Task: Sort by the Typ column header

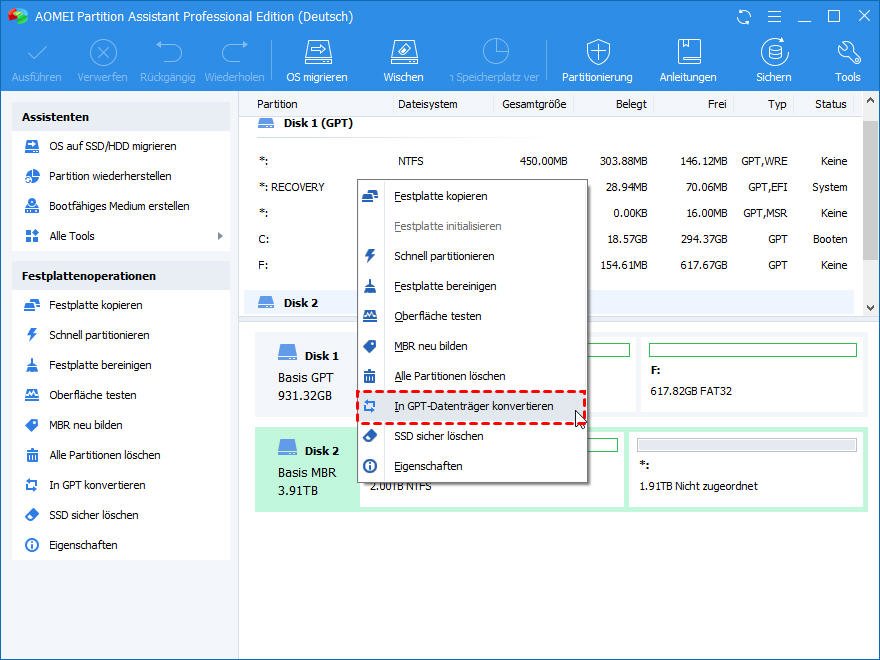Action: tap(777, 104)
